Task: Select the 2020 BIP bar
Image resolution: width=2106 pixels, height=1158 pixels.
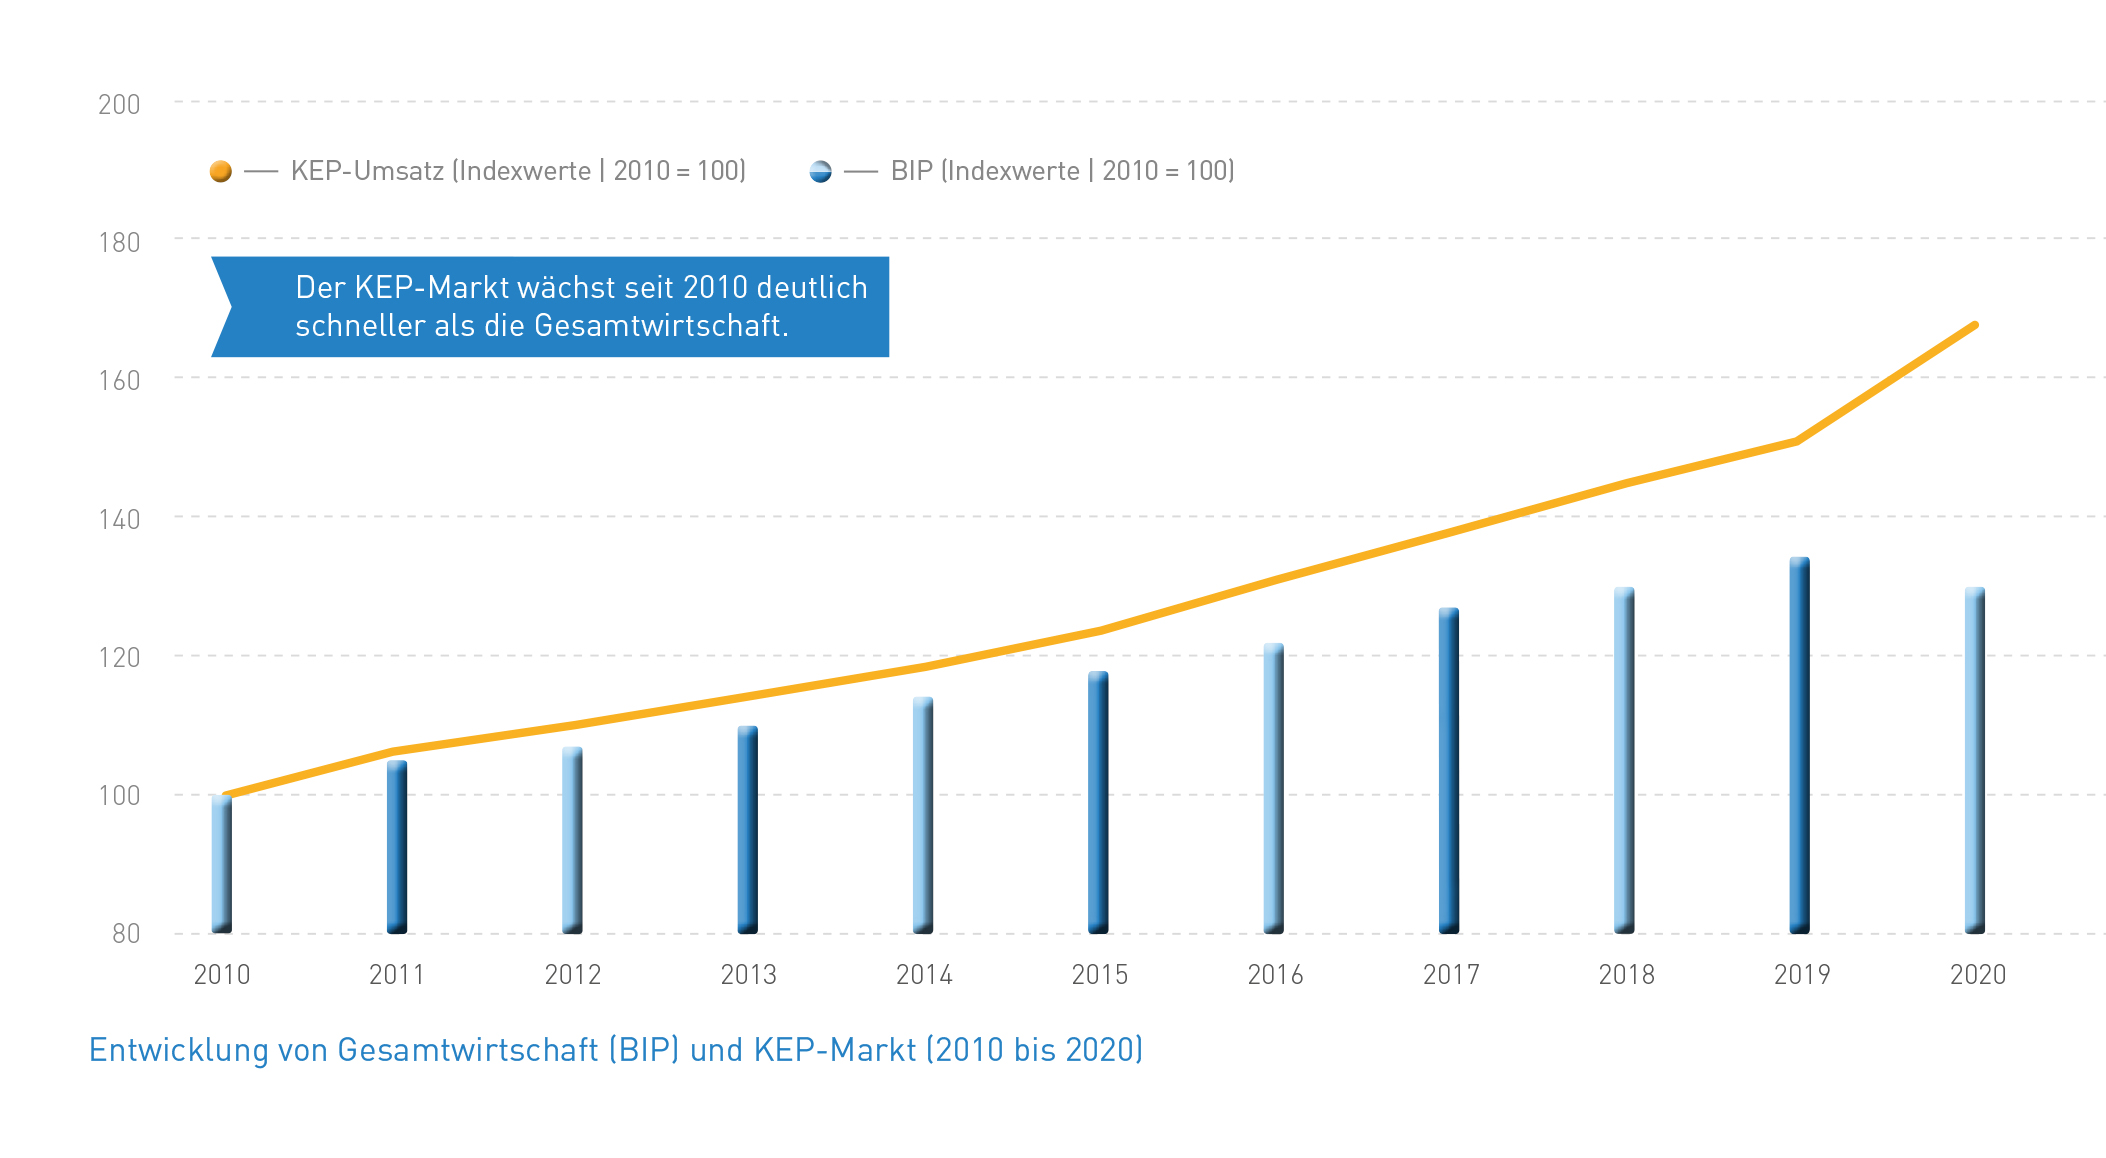Action: (1975, 760)
